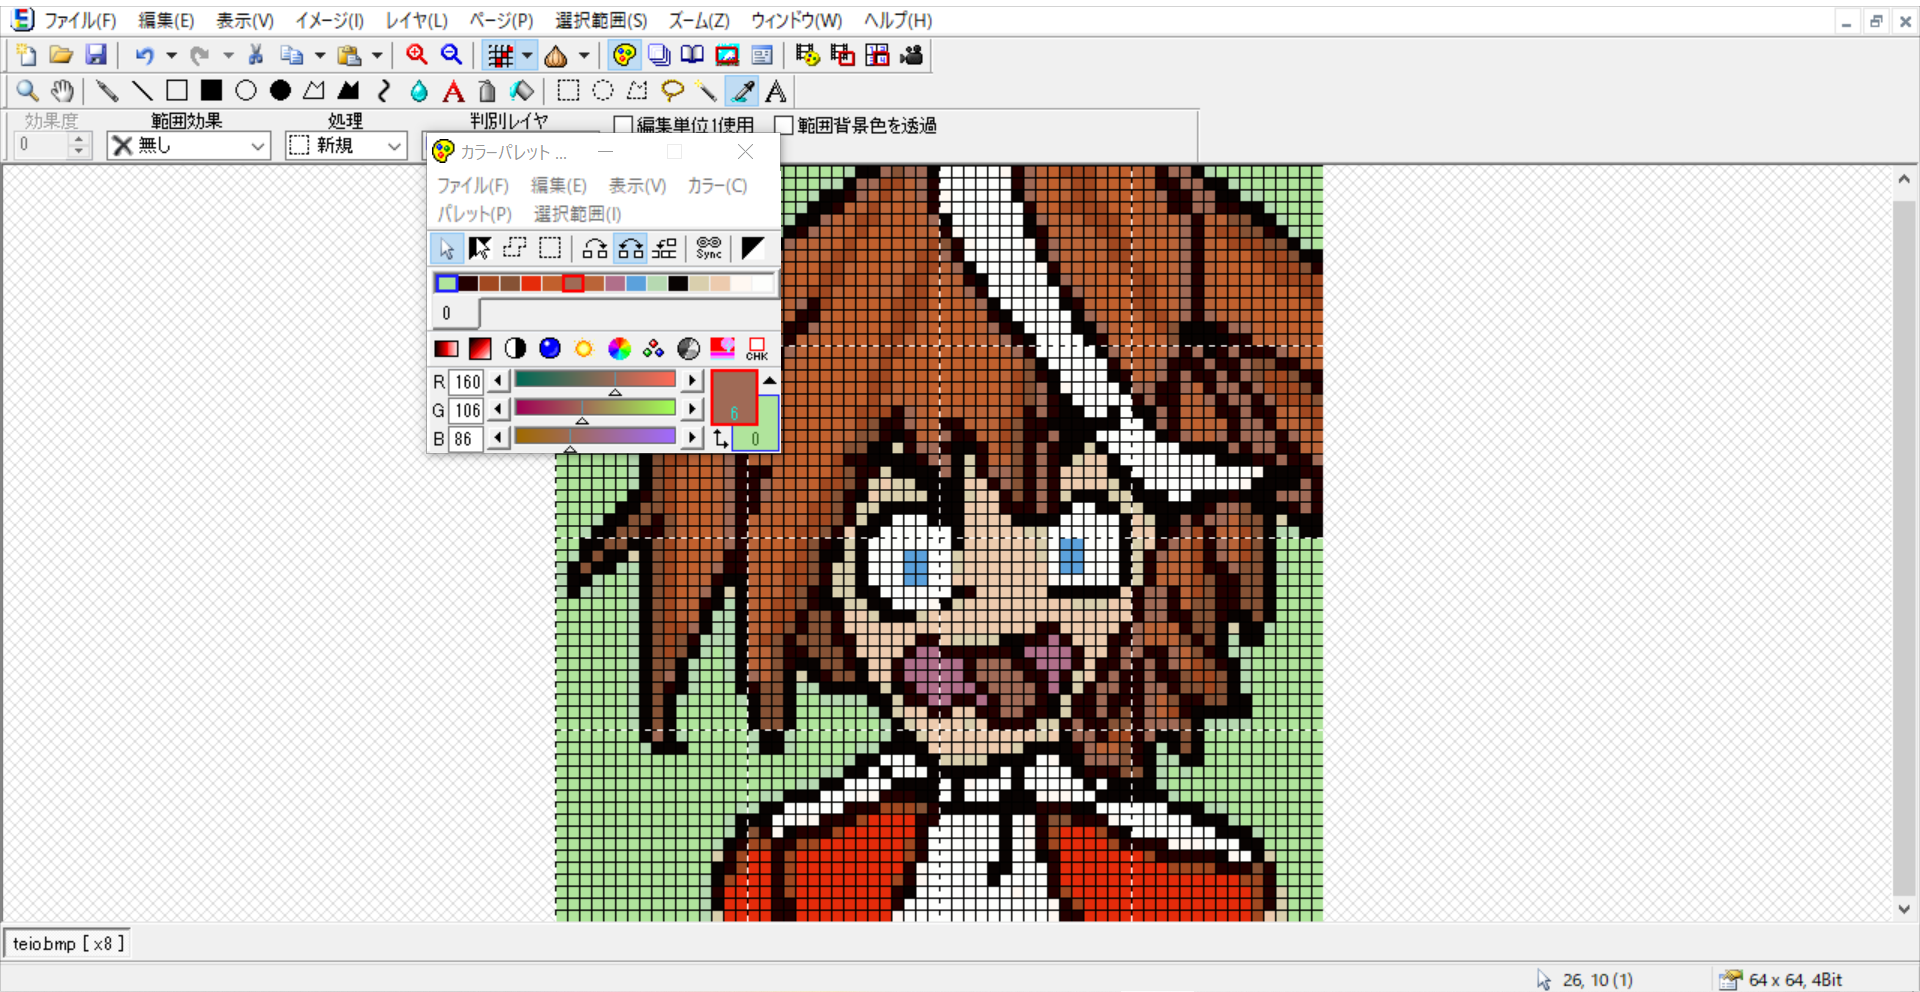Pick the bright red swatch in the palette strip
This screenshot has height=992, width=1920.
[x=530, y=284]
